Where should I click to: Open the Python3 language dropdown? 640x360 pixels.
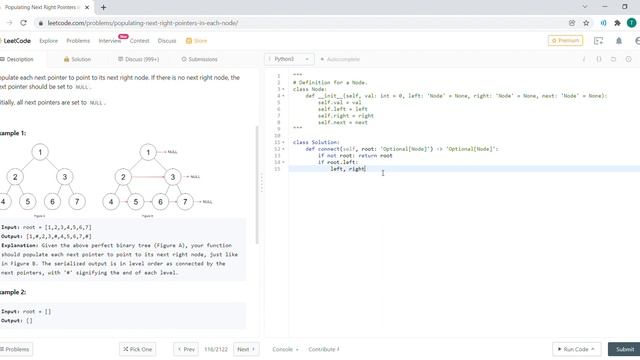(x=289, y=59)
